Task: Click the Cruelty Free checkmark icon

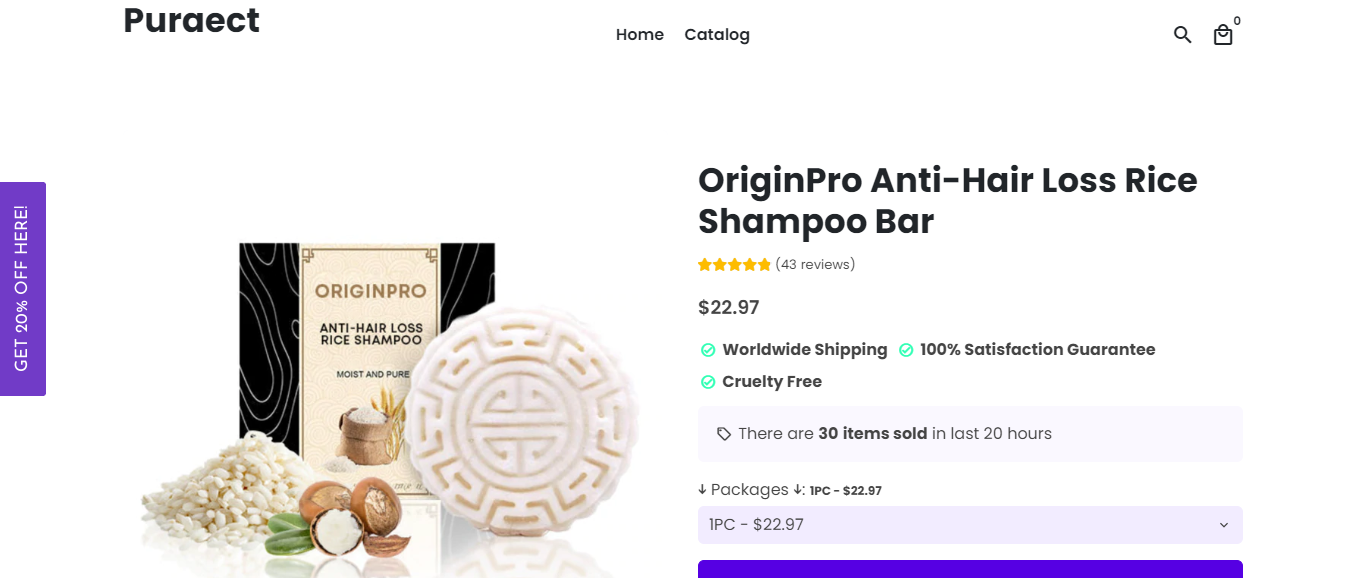Action: pos(708,382)
